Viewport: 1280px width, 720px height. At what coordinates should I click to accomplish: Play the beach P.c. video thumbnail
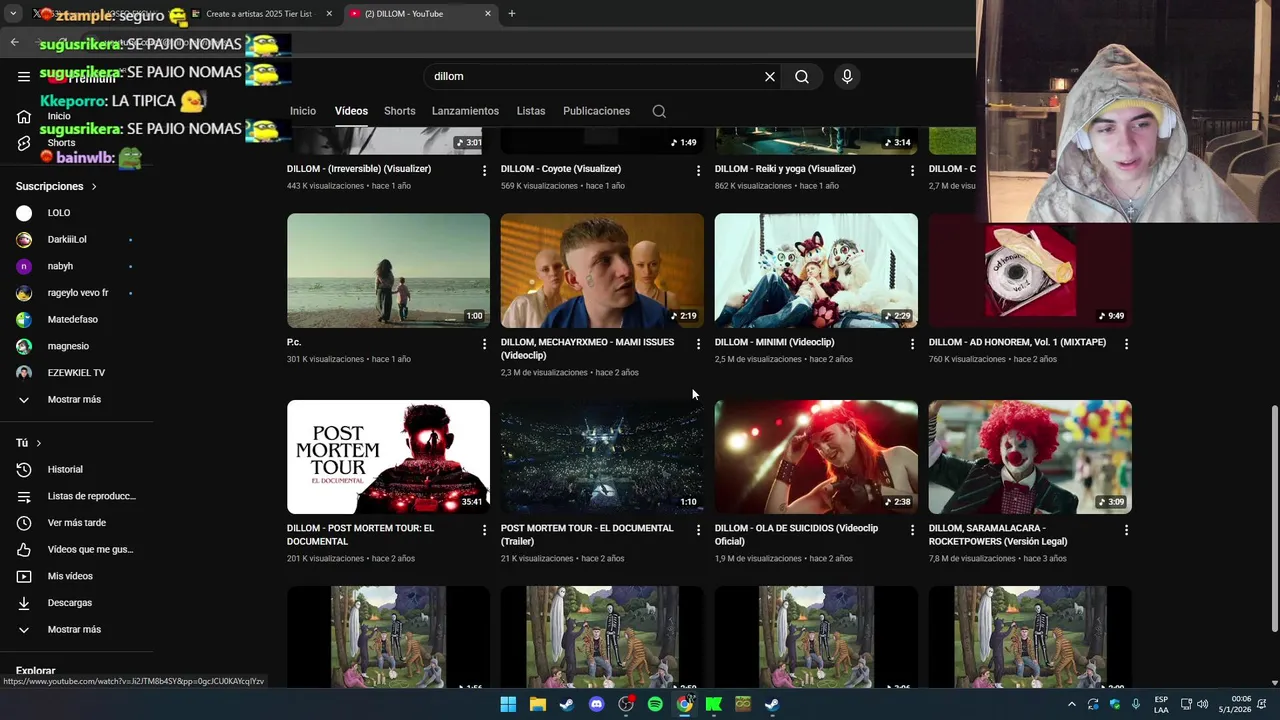[x=388, y=270]
